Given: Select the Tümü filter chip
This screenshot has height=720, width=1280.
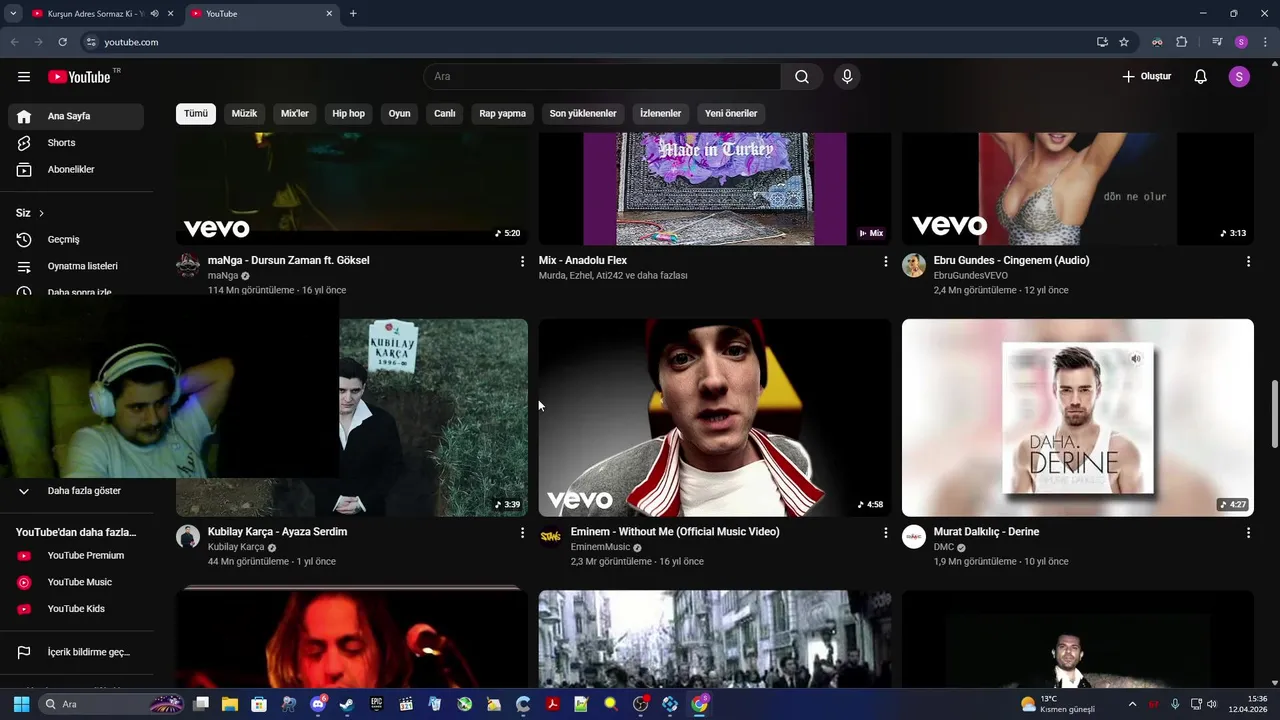Looking at the screenshot, I should (196, 114).
